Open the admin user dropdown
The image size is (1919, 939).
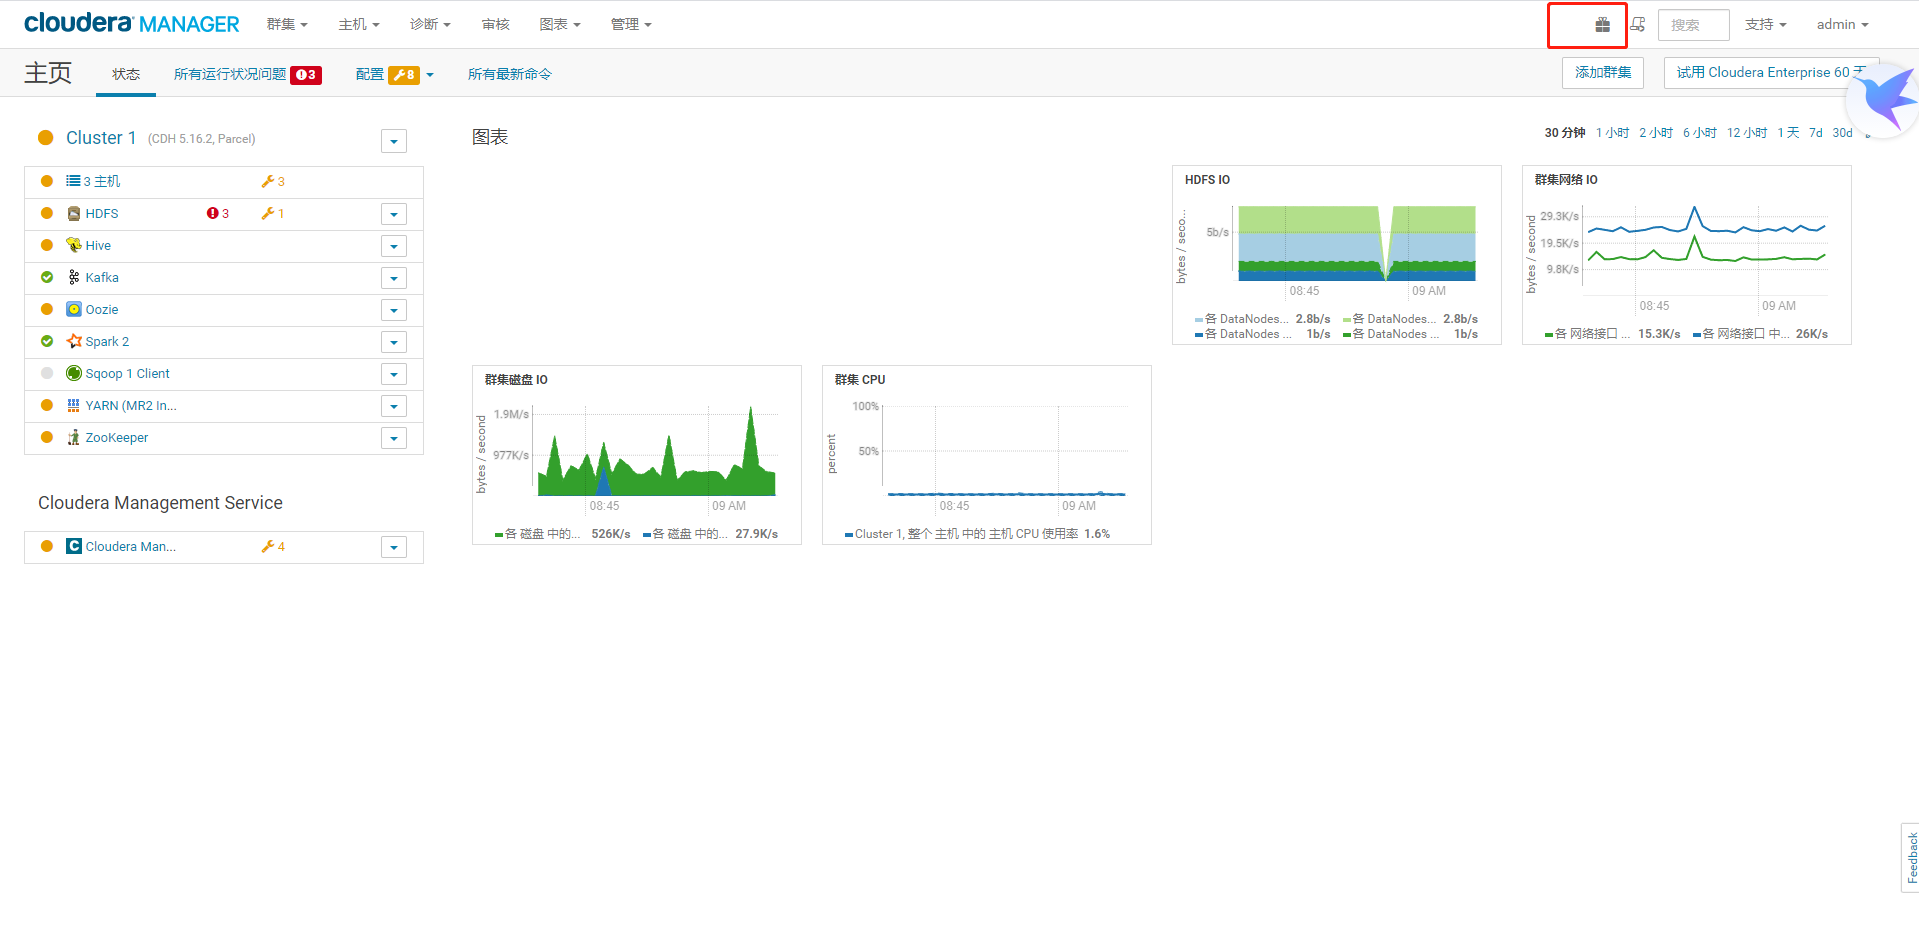pos(1842,25)
